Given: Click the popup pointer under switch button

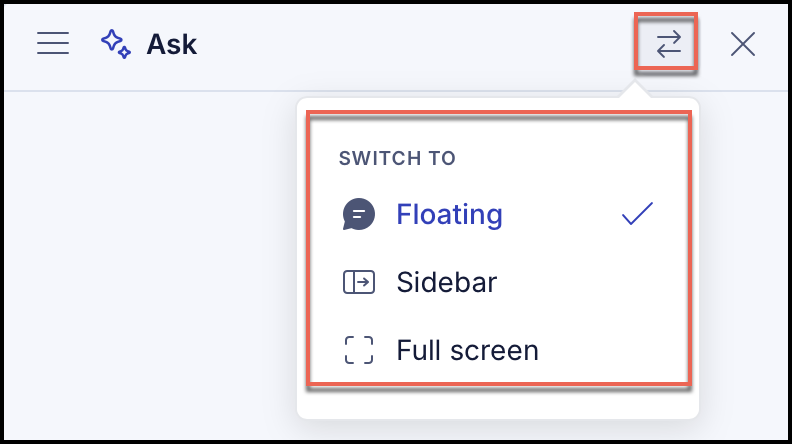Looking at the screenshot, I should point(634,91).
